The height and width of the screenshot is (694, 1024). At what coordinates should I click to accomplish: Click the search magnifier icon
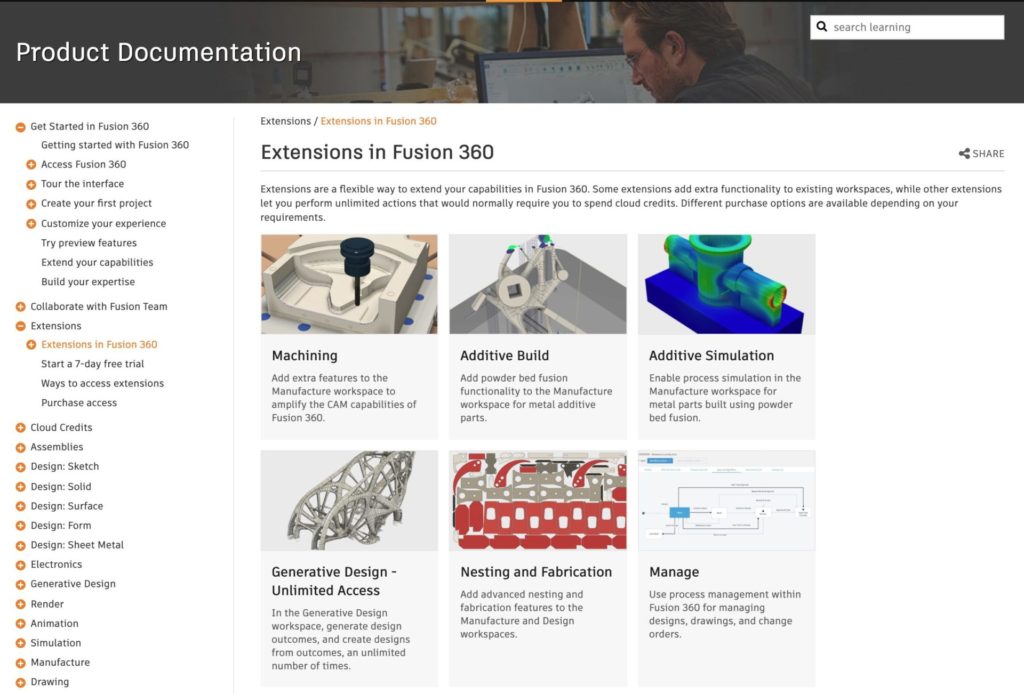pos(823,26)
